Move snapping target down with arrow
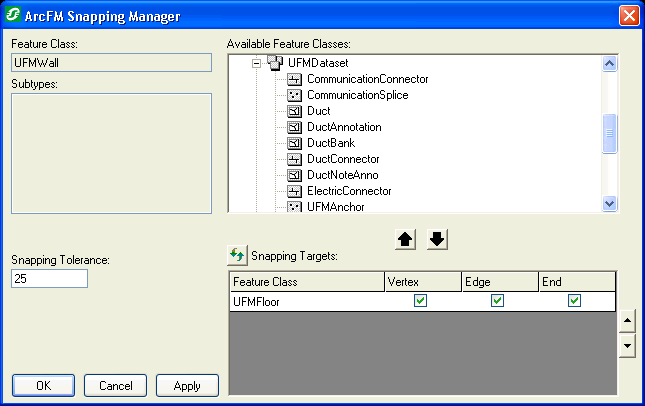 coord(437,239)
